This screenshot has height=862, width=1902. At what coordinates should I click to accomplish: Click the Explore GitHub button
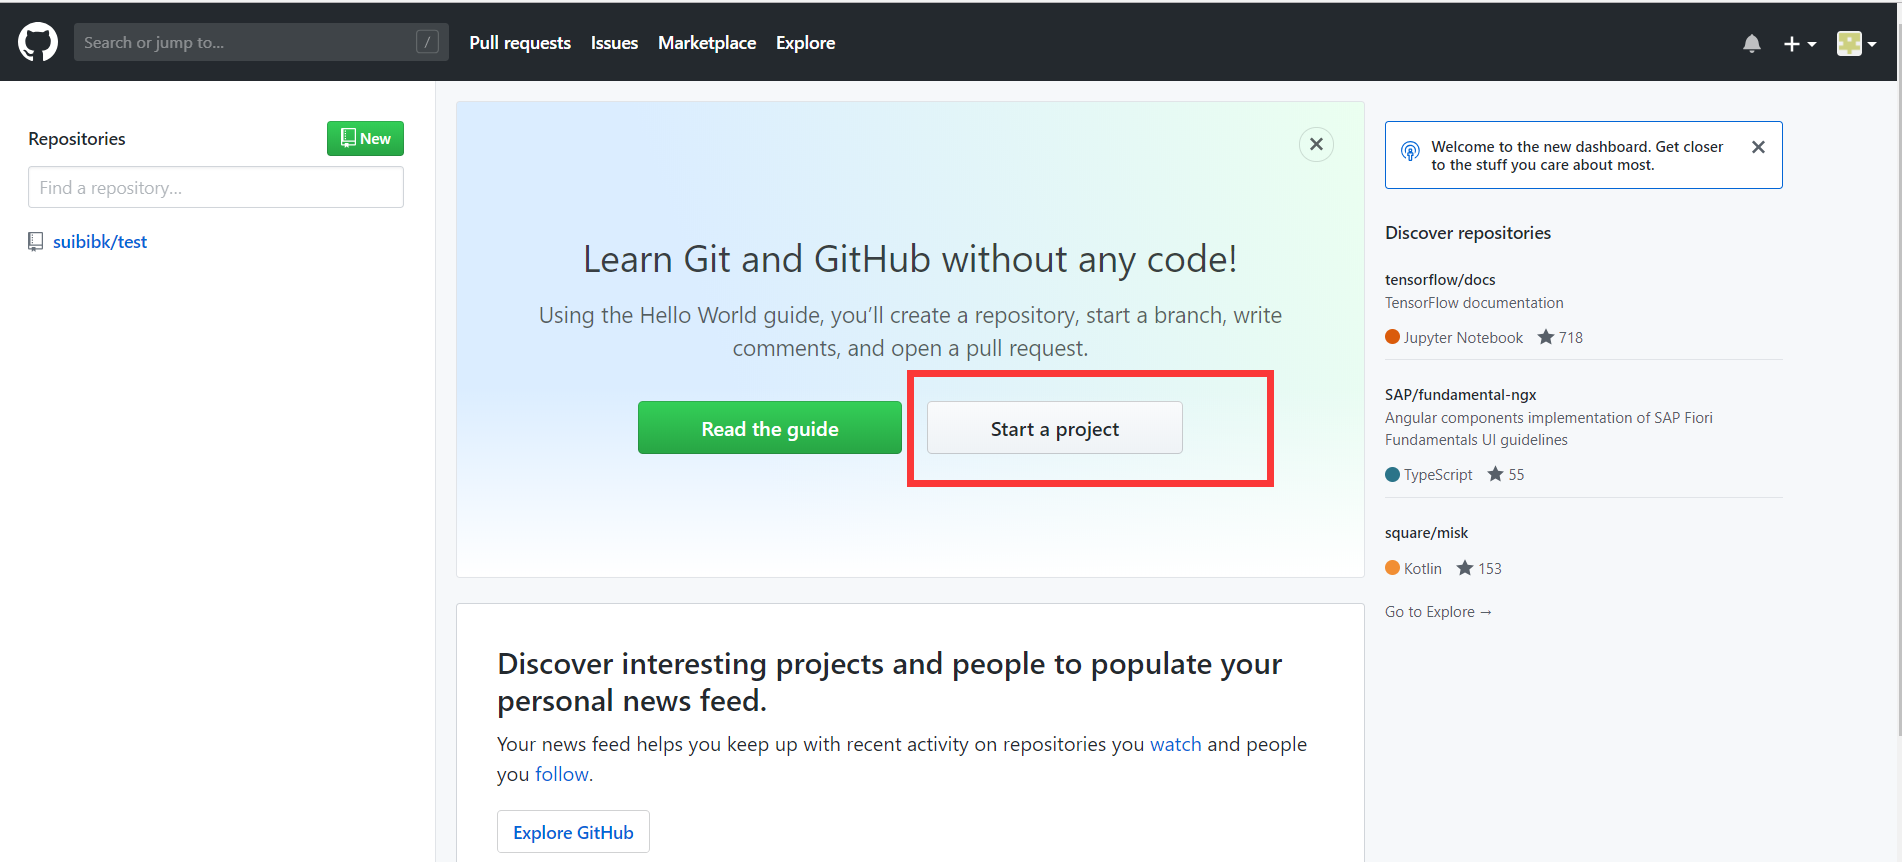tap(573, 832)
